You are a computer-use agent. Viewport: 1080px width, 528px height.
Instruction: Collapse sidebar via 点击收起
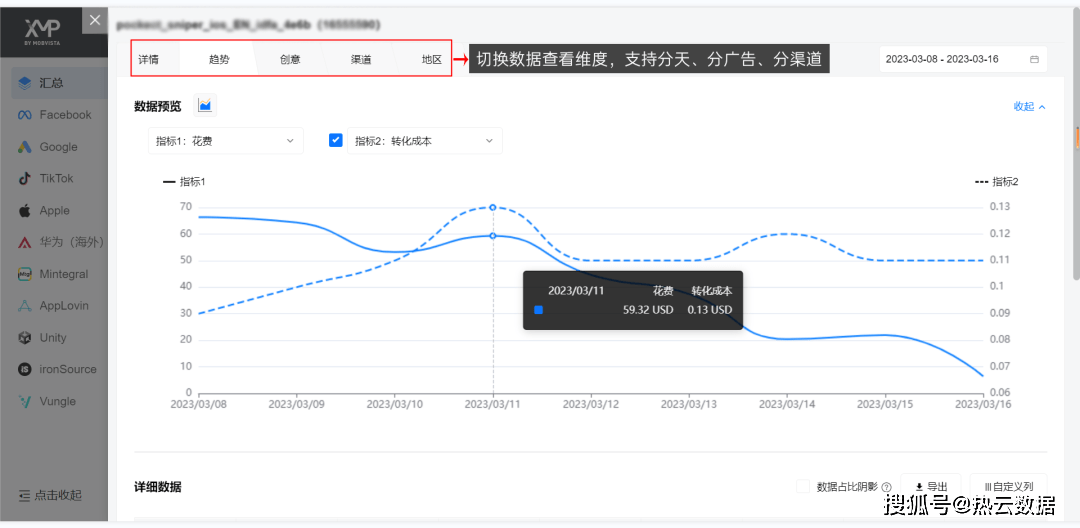pos(50,494)
